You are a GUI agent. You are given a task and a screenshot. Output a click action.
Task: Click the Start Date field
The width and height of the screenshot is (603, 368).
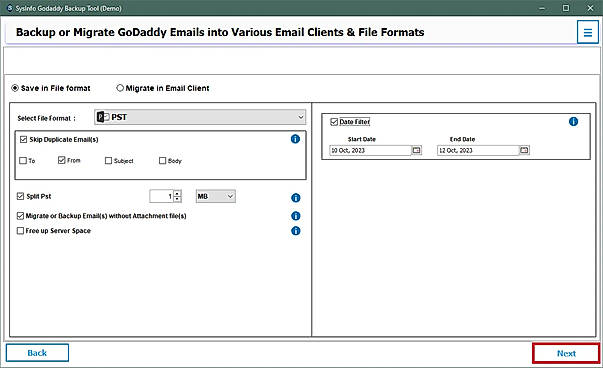(x=370, y=150)
